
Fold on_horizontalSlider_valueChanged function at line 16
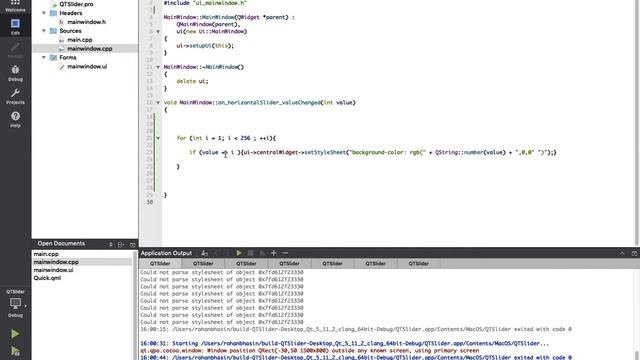click(x=158, y=102)
